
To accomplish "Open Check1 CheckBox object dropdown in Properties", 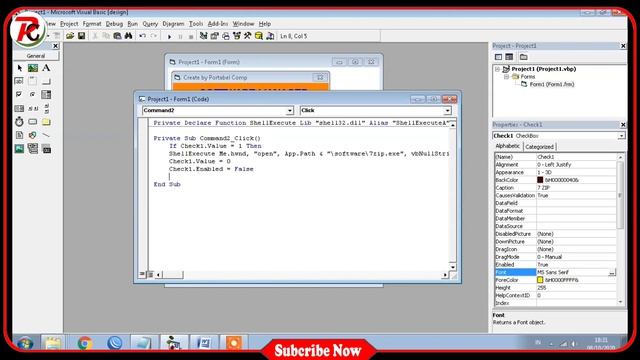I will (x=621, y=136).
